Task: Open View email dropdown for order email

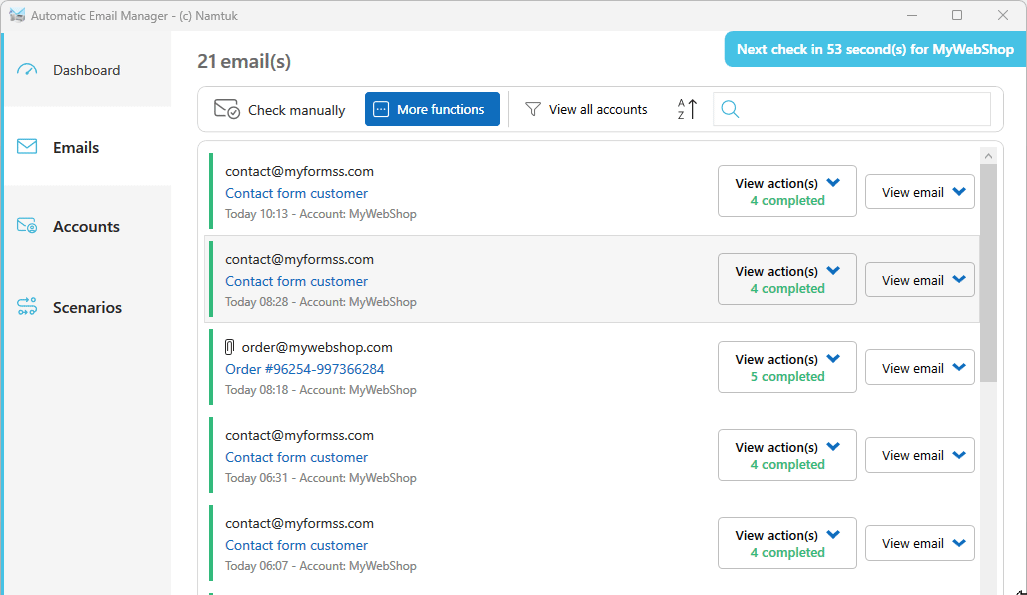Action: tap(920, 368)
